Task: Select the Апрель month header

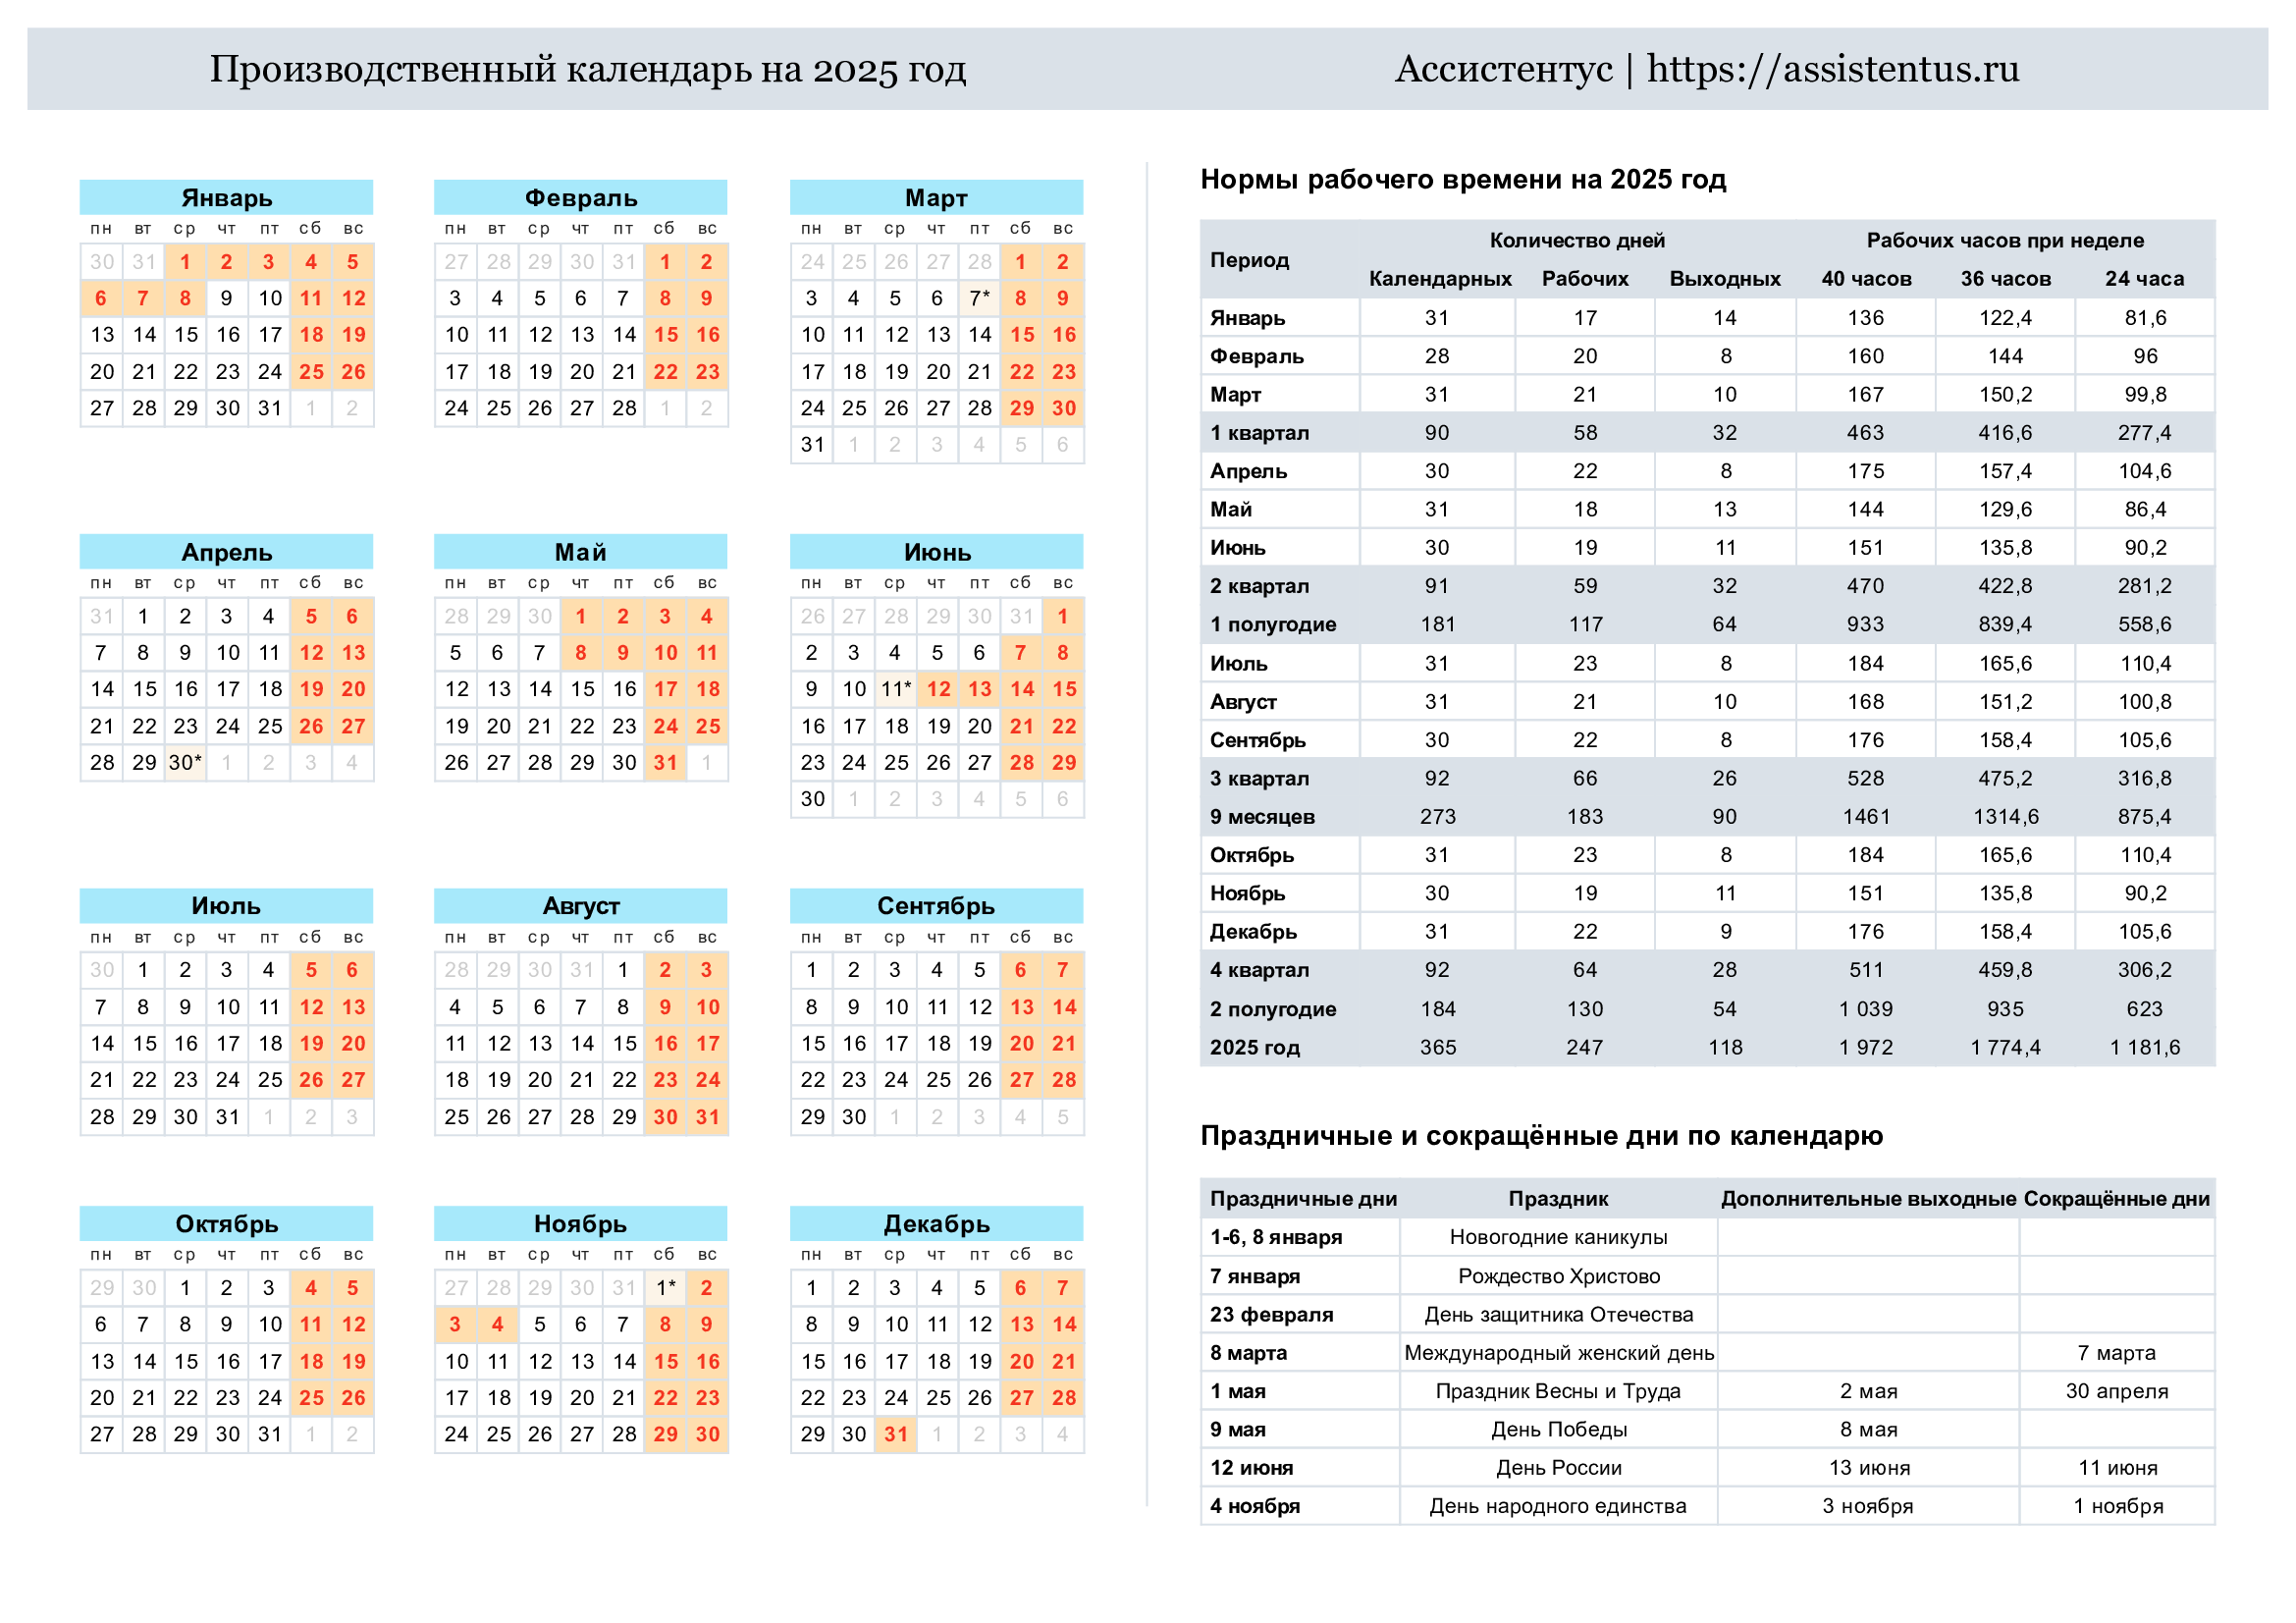Action: pyautogui.click(x=226, y=551)
